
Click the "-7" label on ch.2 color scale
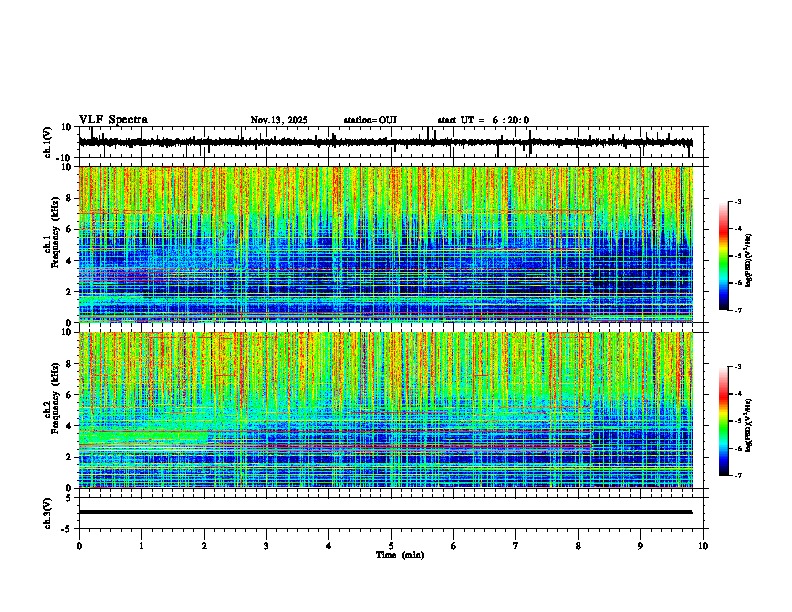738,475
